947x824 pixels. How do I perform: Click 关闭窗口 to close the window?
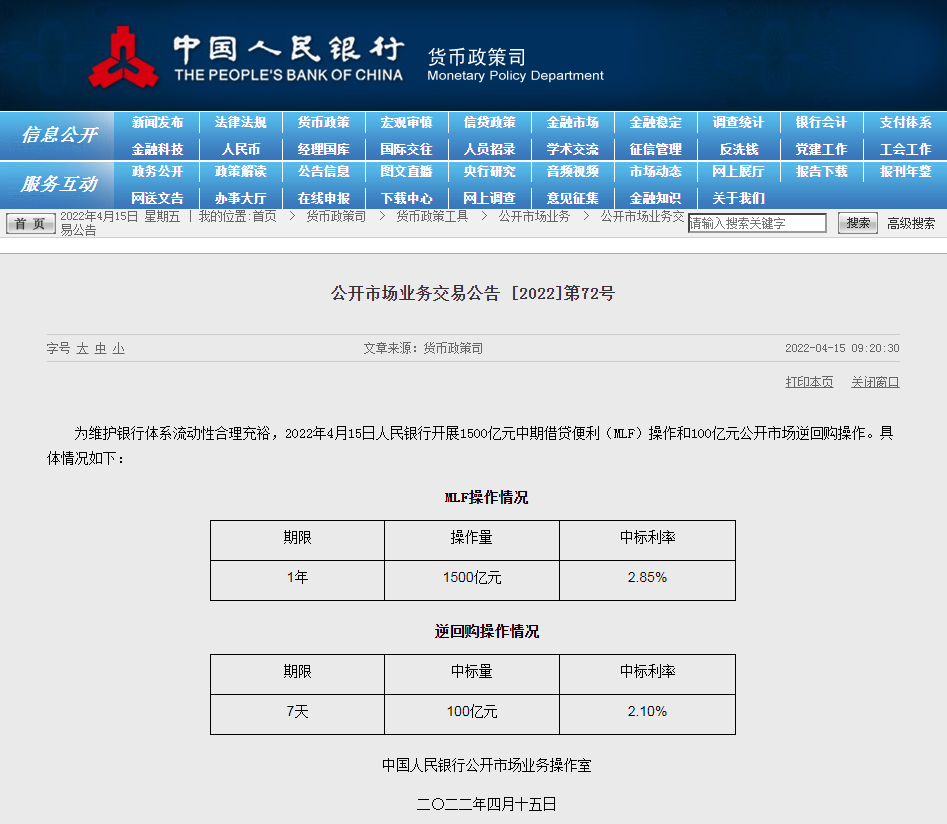[875, 382]
